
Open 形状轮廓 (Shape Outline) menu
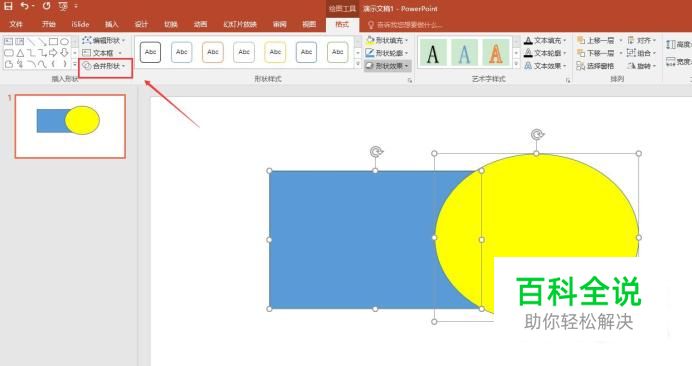(x=387, y=53)
